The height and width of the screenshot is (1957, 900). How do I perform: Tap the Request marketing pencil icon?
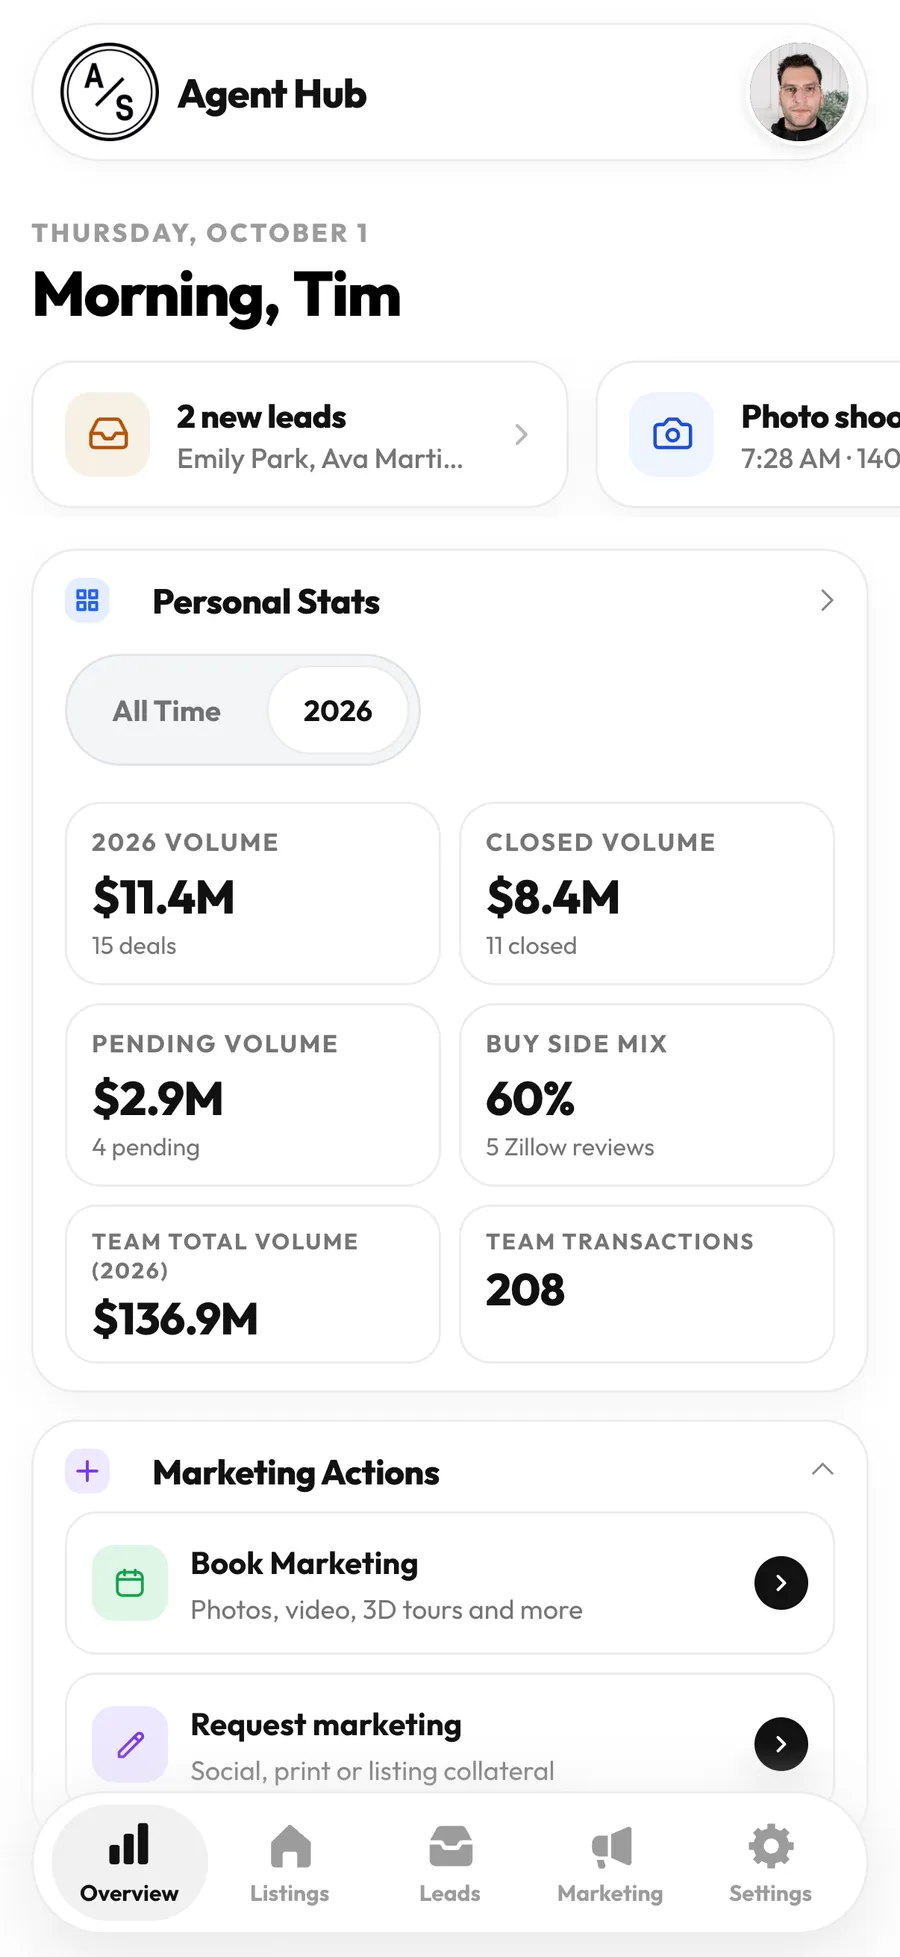(130, 1744)
